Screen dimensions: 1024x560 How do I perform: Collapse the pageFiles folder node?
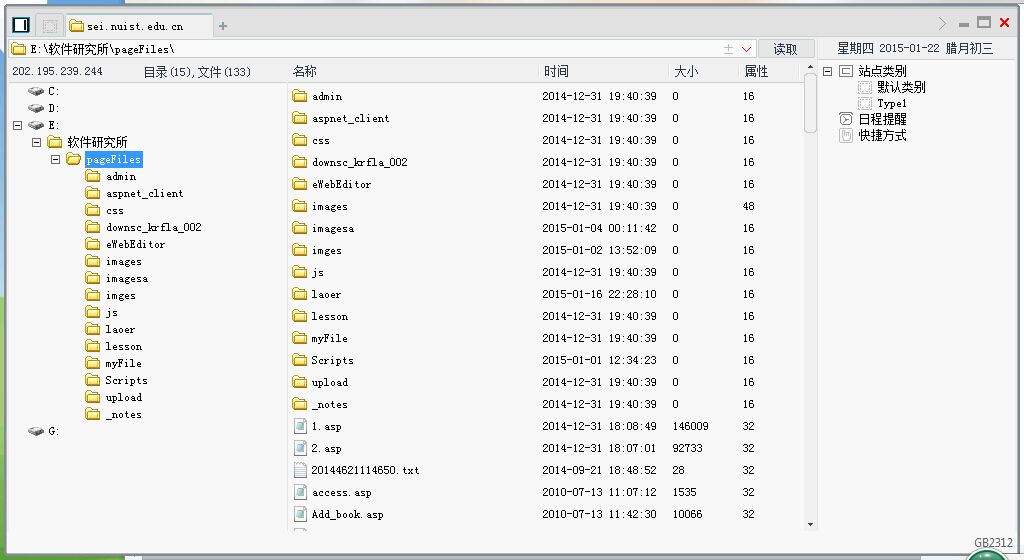coord(56,159)
